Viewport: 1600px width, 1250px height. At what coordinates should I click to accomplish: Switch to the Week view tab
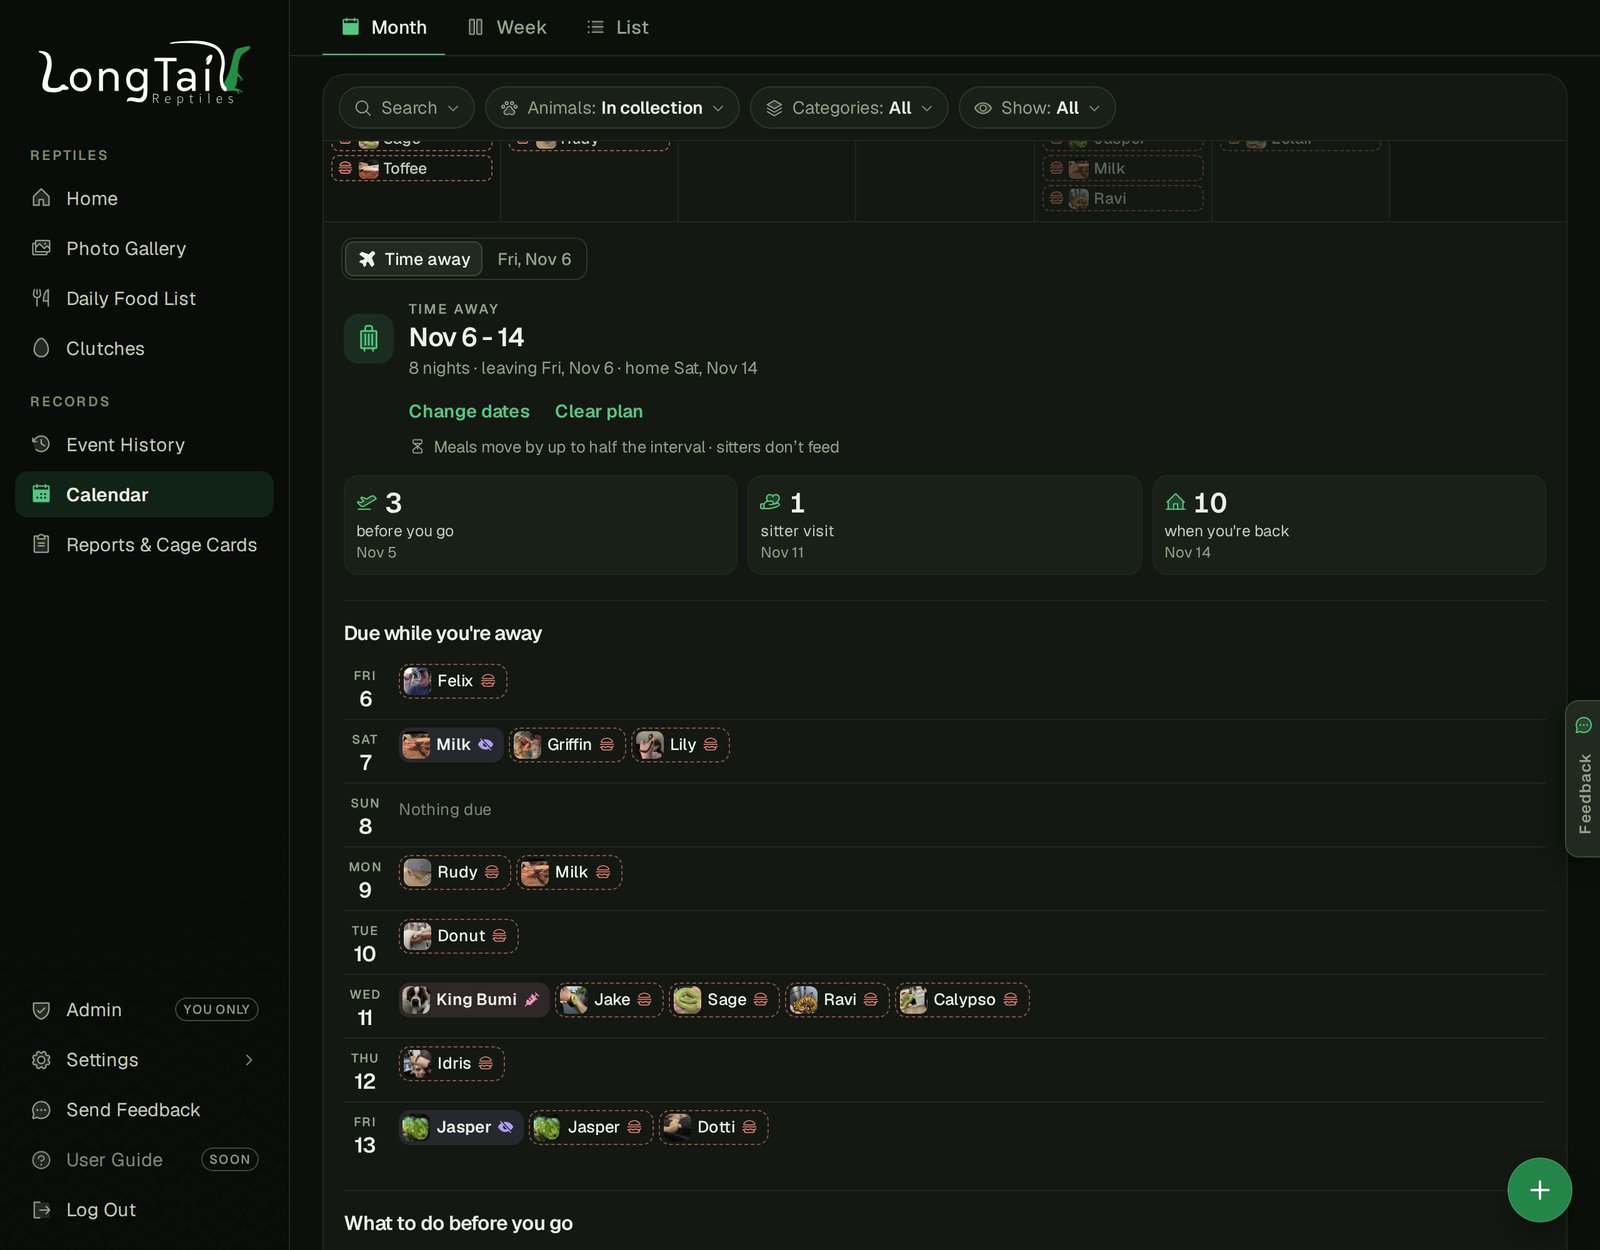coord(507,27)
